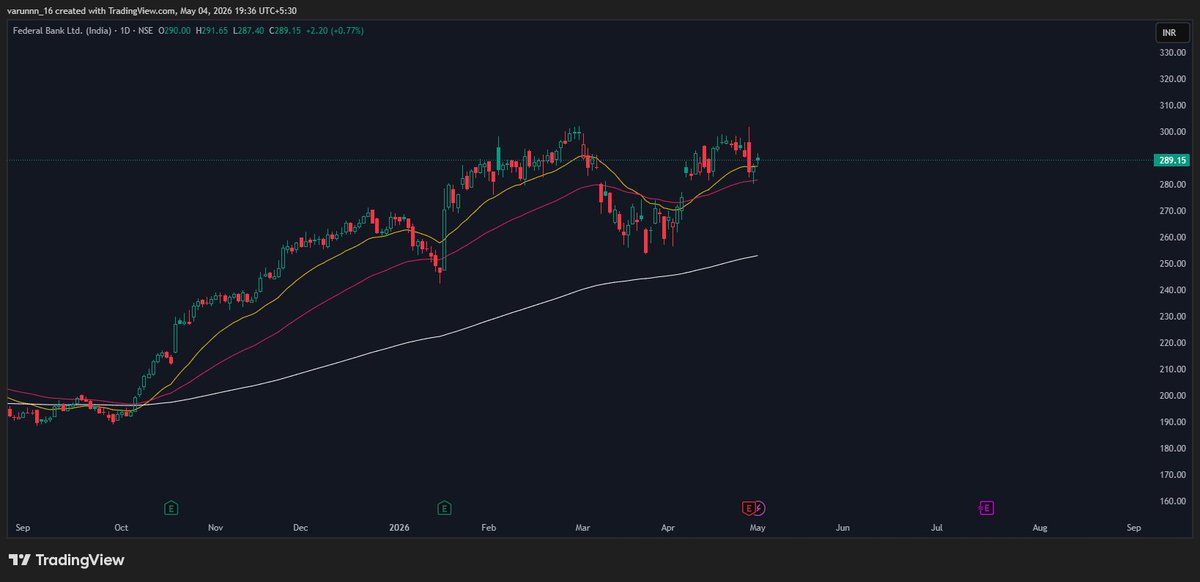Click the 250.00 price axis label
Screen dimensions: 1200x582
coord(1172,264)
